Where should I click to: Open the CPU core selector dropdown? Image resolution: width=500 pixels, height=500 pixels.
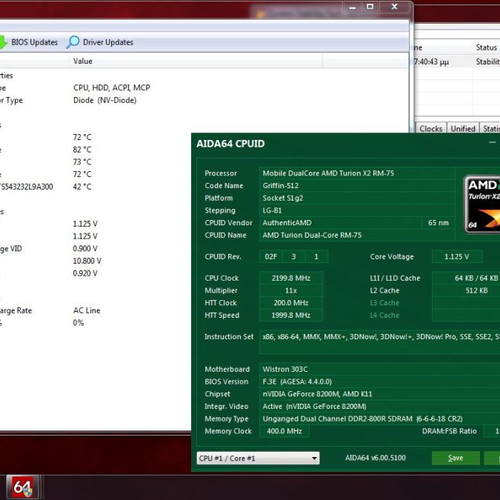pos(258,458)
